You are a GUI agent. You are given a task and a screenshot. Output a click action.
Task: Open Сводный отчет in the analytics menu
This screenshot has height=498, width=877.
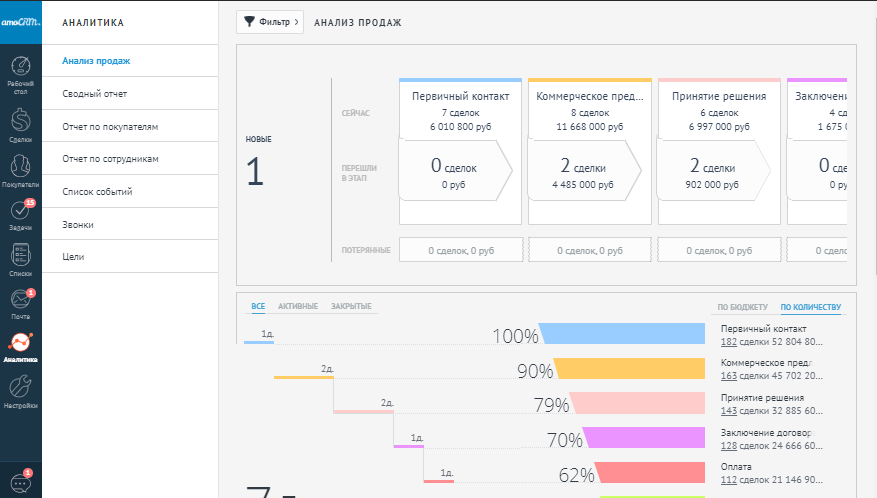94,94
